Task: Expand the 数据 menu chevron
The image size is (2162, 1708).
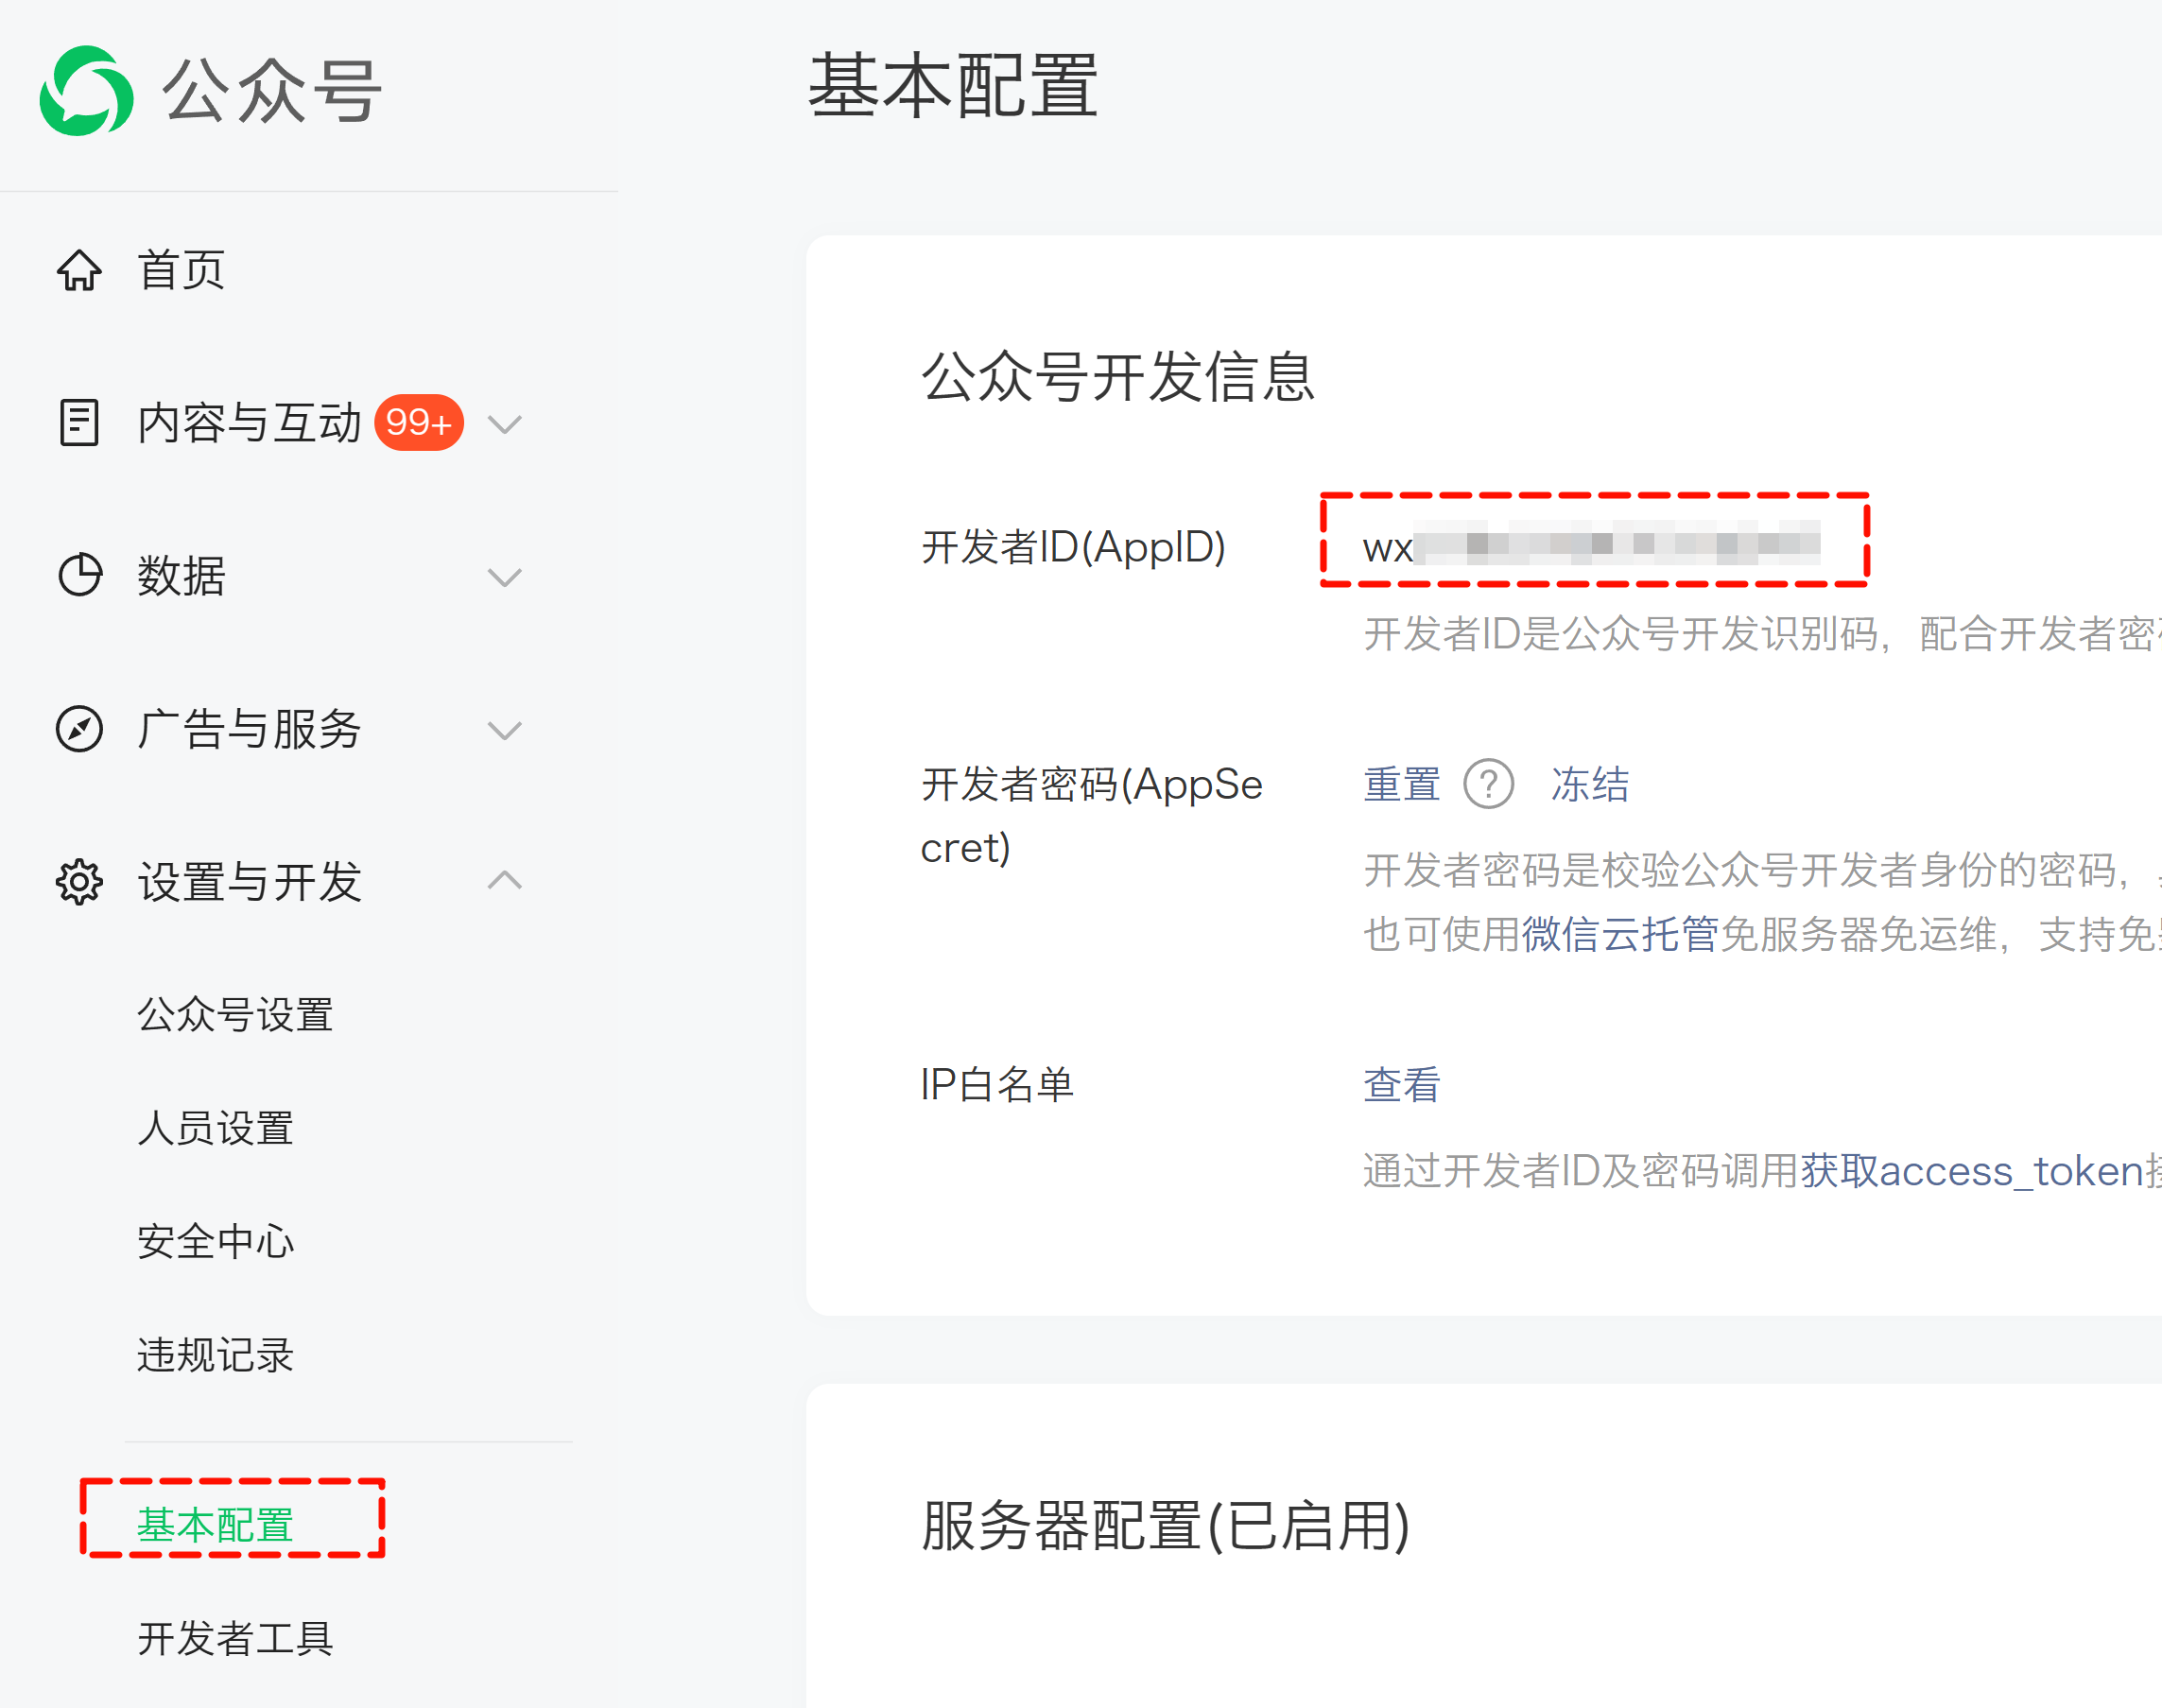Action: [x=504, y=577]
